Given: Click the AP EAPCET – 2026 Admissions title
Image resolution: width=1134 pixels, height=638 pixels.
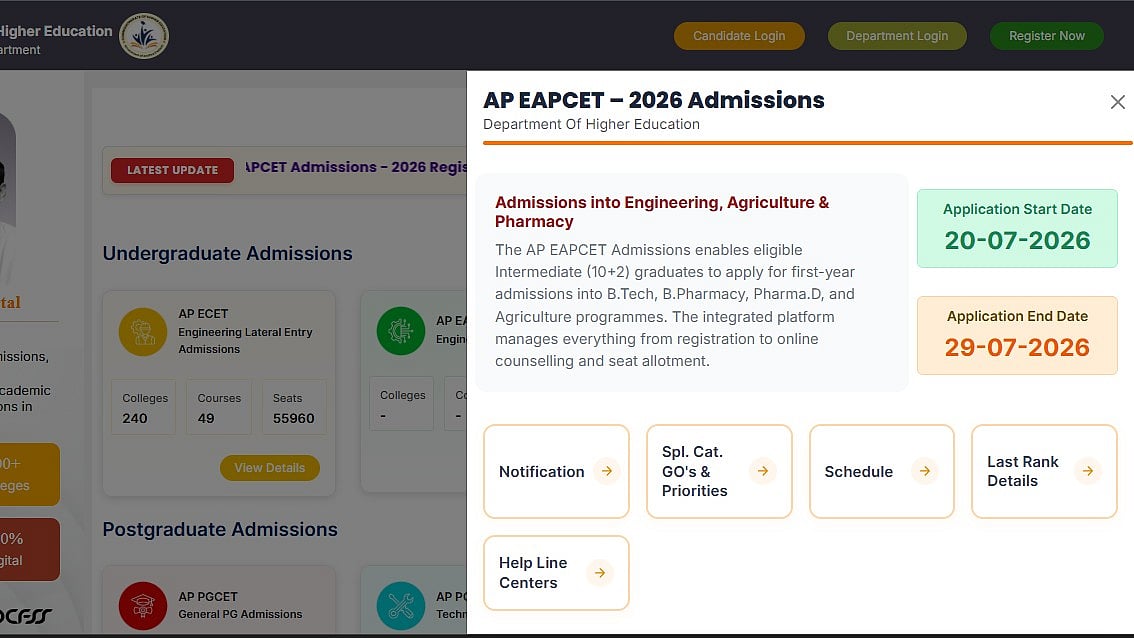Looking at the screenshot, I should [x=654, y=100].
